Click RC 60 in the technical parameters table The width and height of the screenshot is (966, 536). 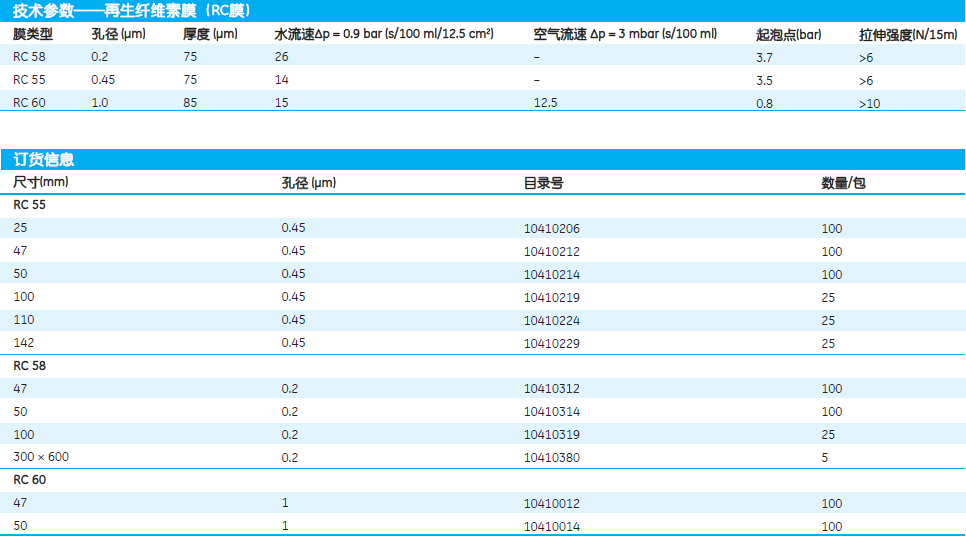pos(29,102)
